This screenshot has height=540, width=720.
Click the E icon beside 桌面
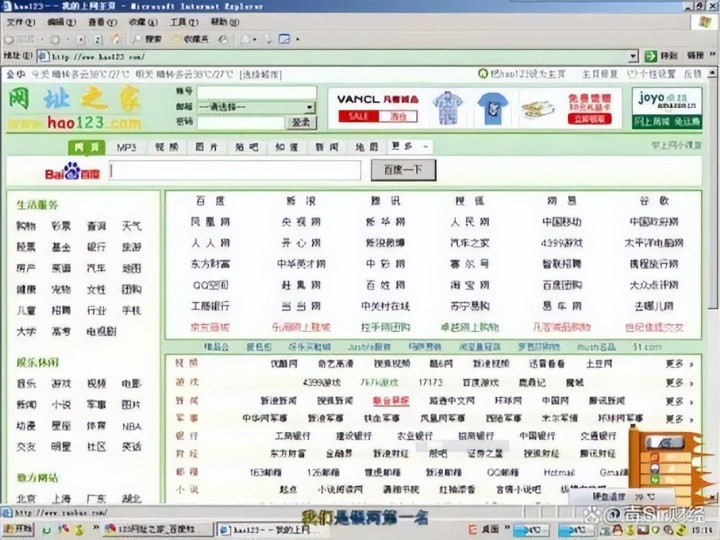point(472,530)
